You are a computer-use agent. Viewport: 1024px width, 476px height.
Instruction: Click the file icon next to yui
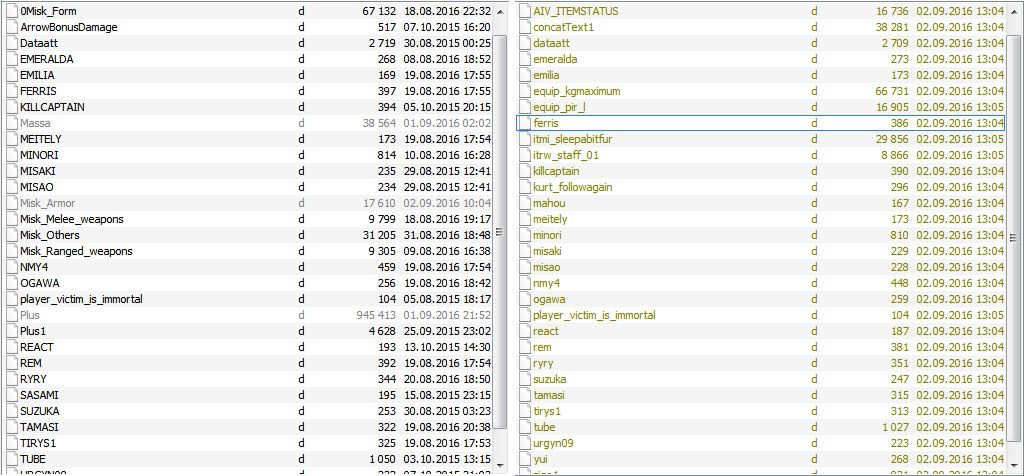(524, 459)
